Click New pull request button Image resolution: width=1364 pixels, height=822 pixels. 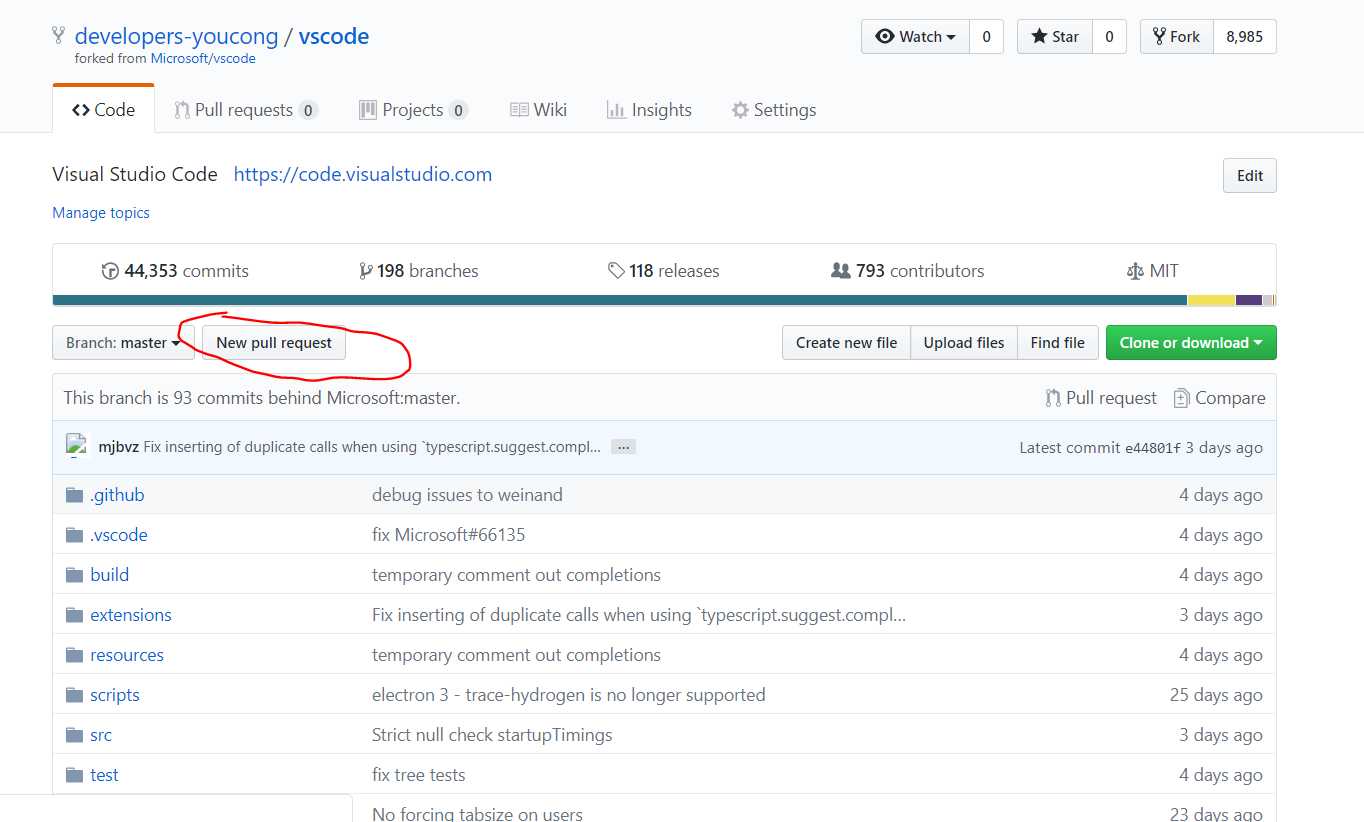pos(274,342)
